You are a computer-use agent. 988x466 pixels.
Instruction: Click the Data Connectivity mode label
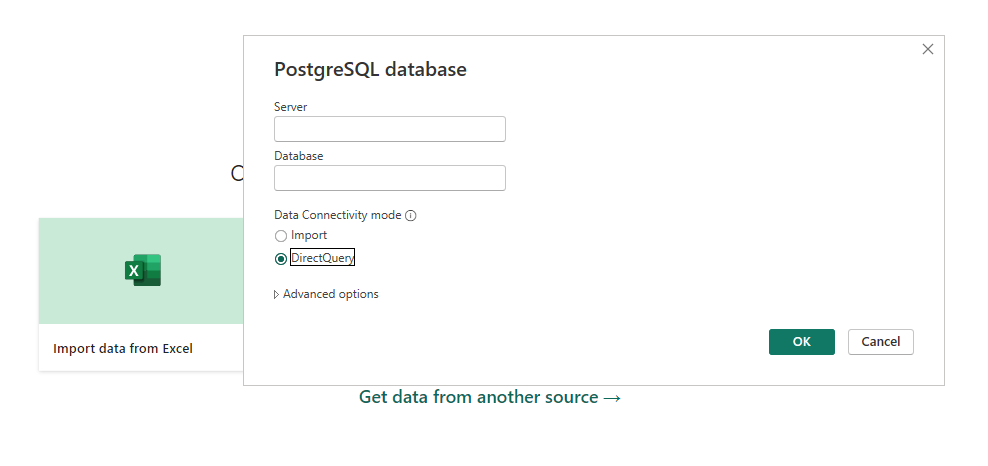tap(338, 215)
